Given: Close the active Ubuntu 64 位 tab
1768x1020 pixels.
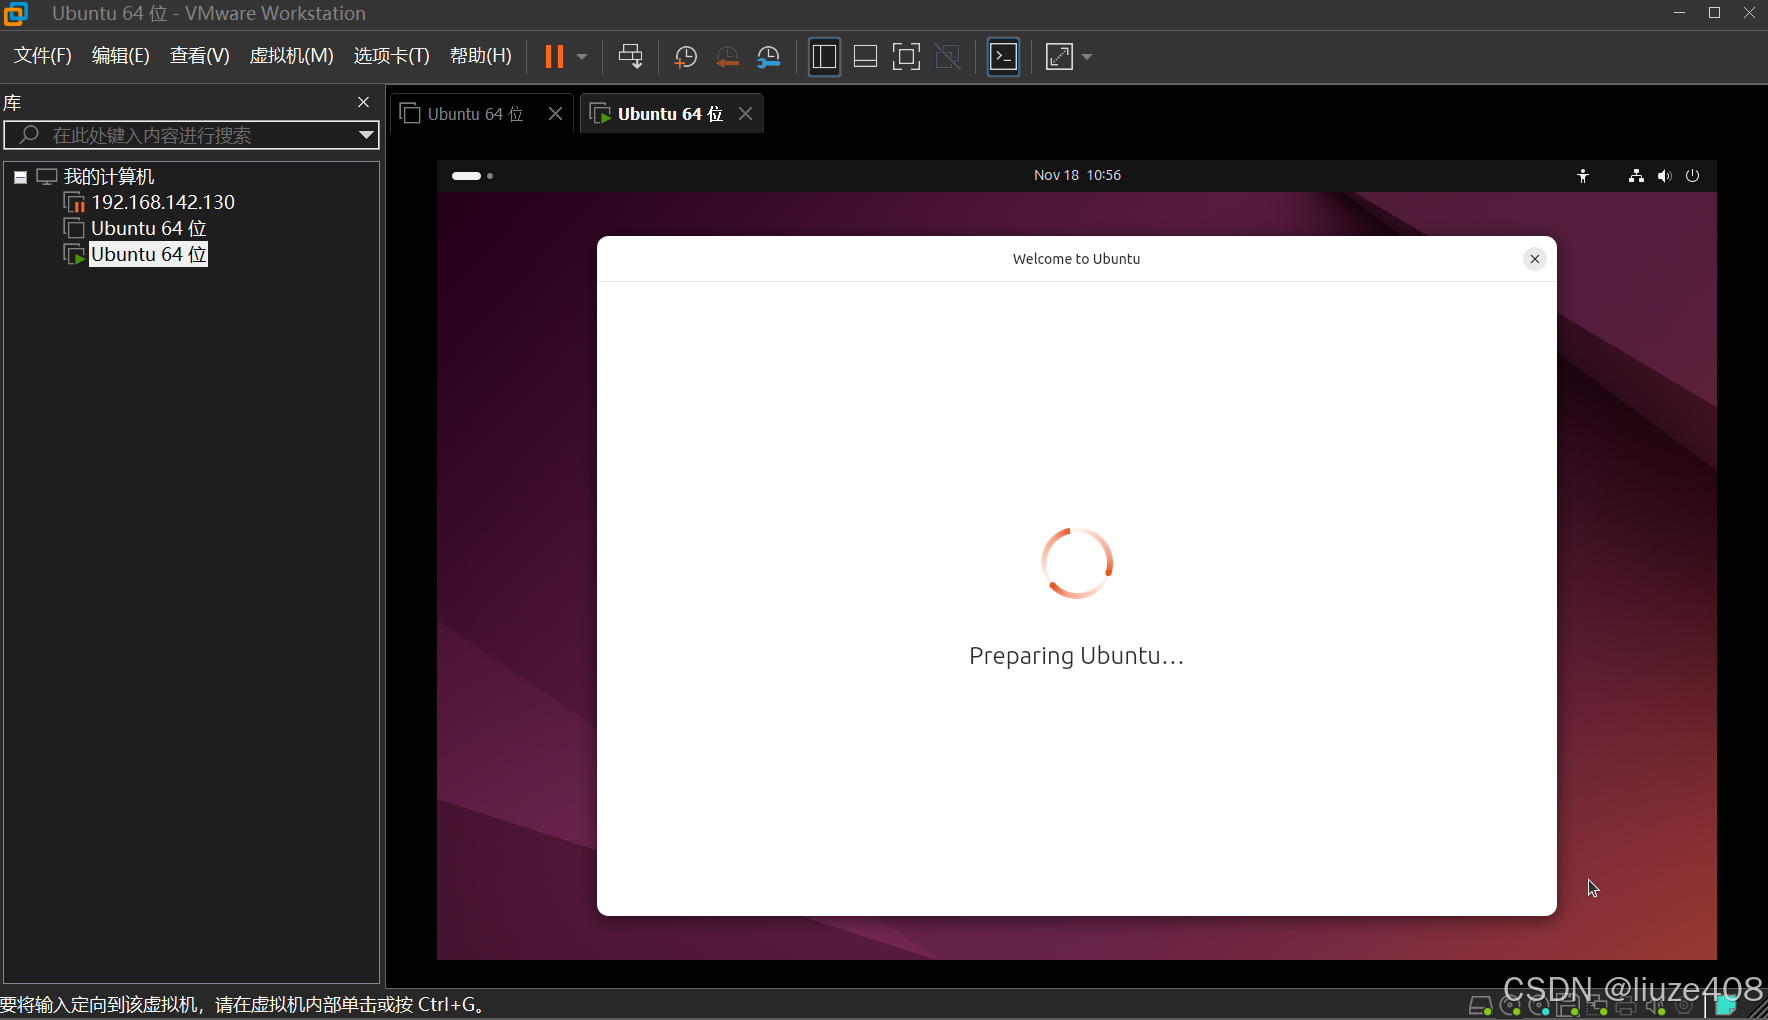Looking at the screenshot, I should point(746,114).
